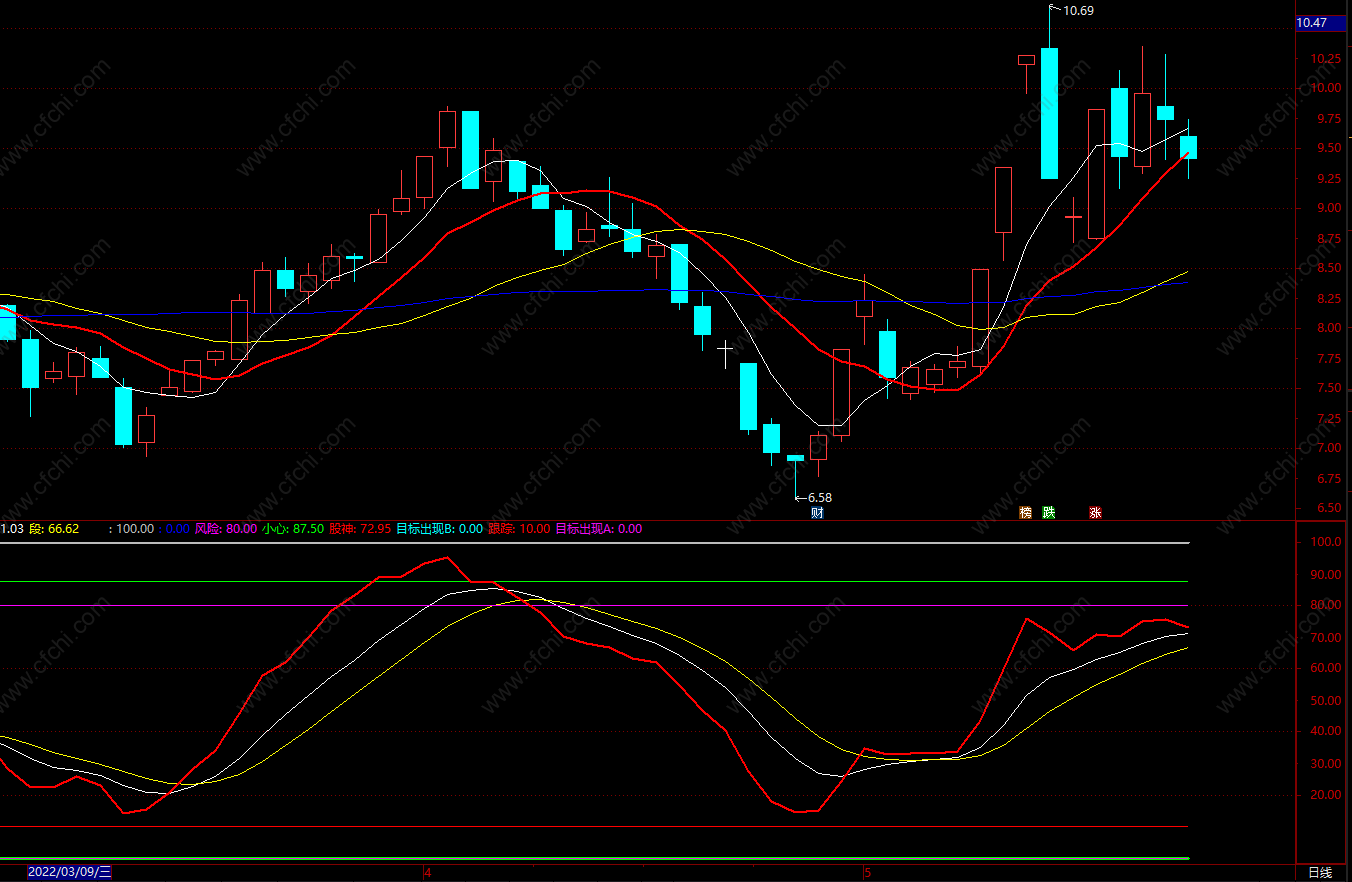Click month 5 marker on the time axis
Viewport: 1352px width, 882px height.
[868, 873]
